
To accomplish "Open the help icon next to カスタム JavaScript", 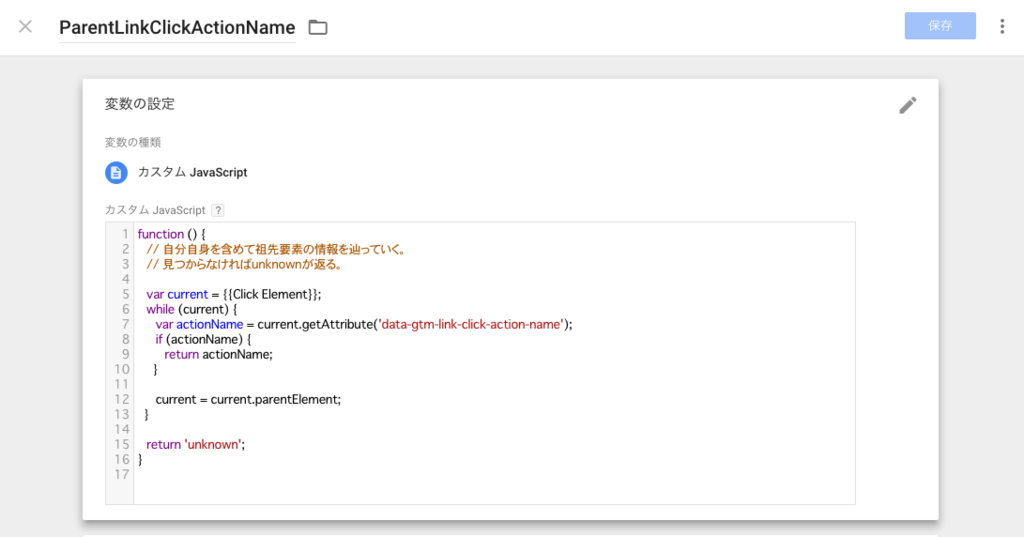I will (218, 210).
